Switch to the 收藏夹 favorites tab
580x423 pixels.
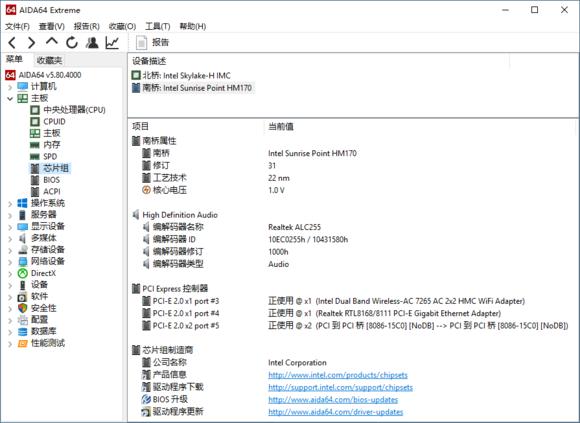(49, 60)
